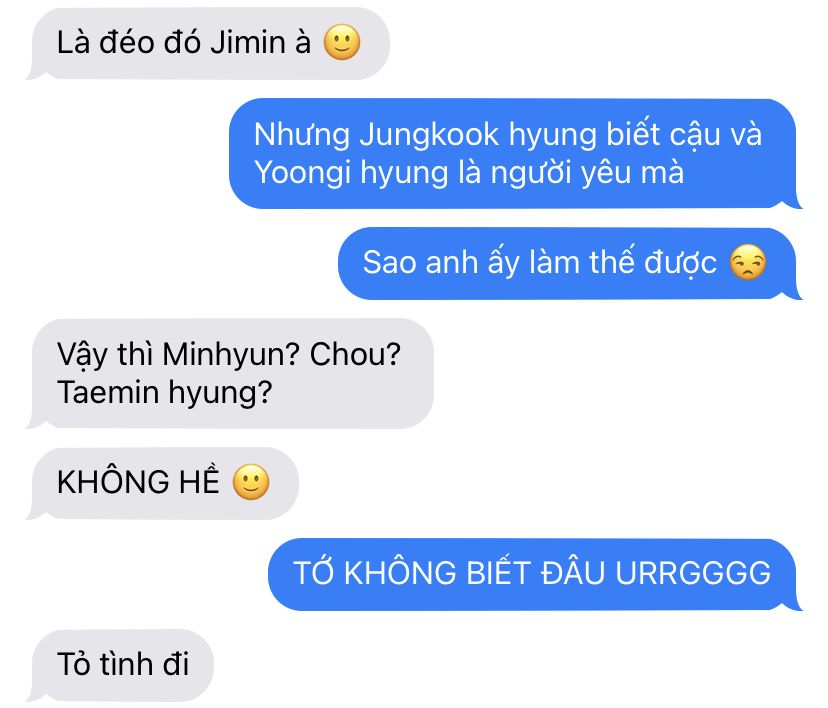The image size is (828, 708).
Task: Select the grey 'Là đéo đó Jimin à' message bubble
Action: coord(209,44)
